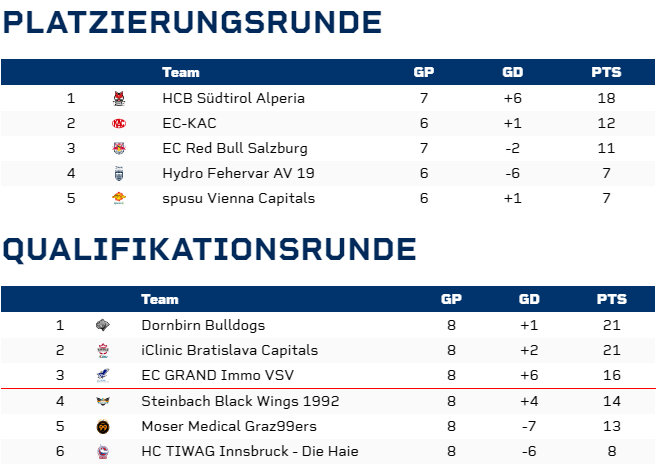Screen dimensions: 660x473
Task: Open HCB Südtirol Alperia team name link
Action: pyautogui.click(x=233, y=98)
